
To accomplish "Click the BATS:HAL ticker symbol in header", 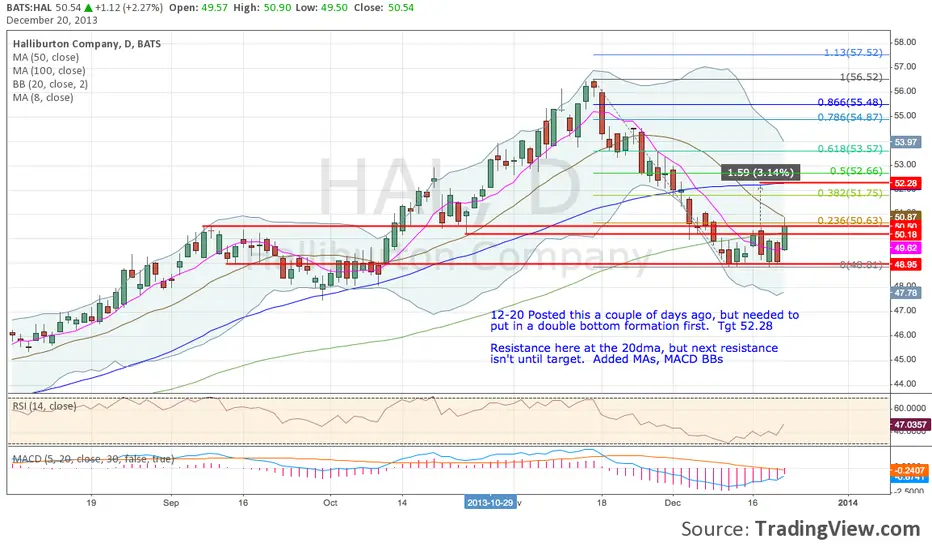I will click(29, 8).
